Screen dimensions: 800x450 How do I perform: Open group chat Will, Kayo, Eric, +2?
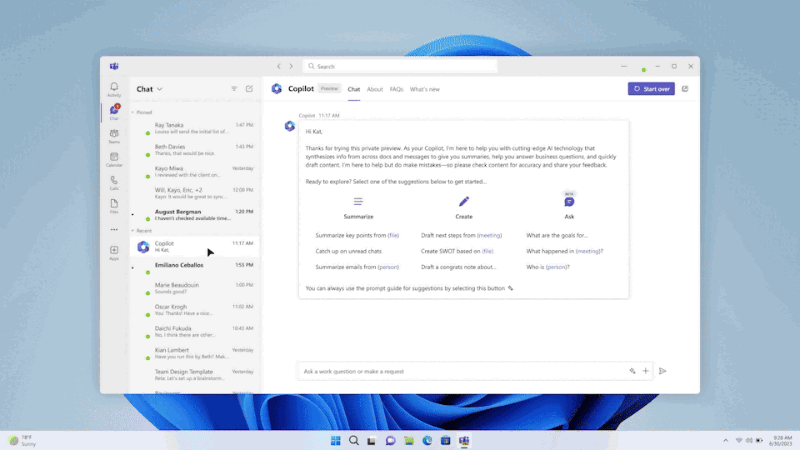[195, 193]
